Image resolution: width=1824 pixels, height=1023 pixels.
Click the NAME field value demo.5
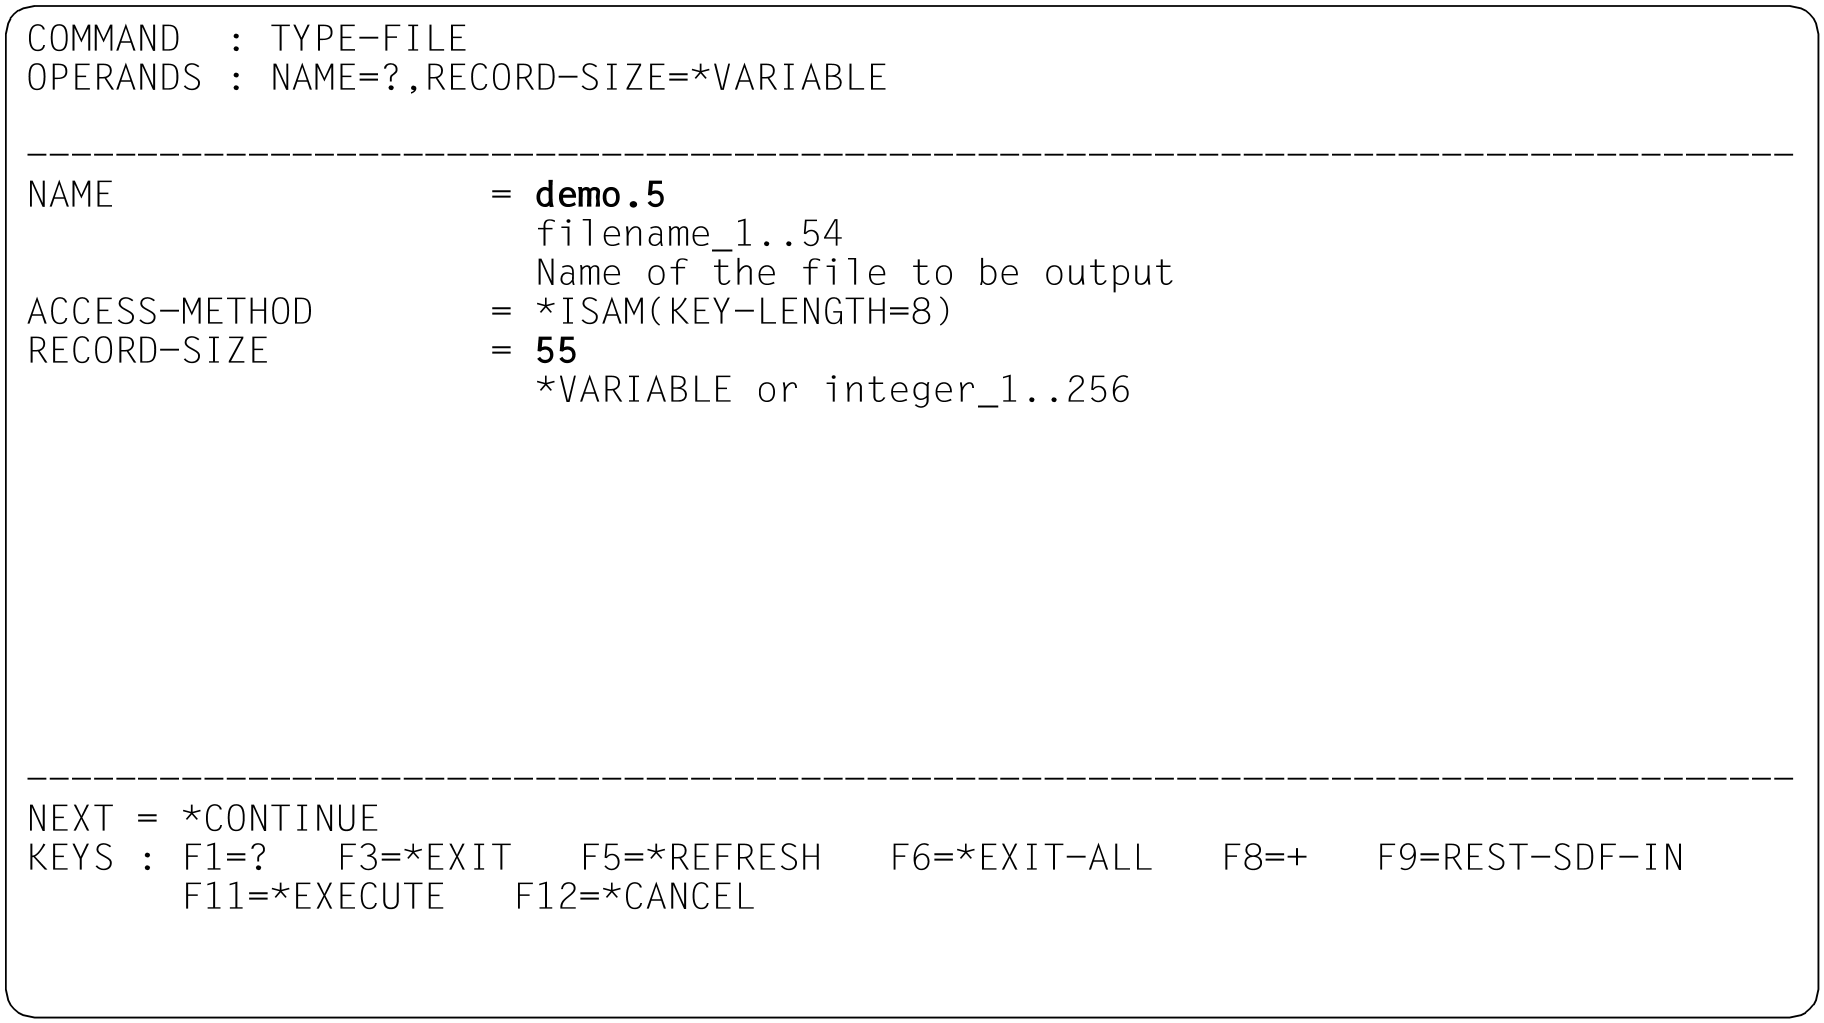[600, 195]
